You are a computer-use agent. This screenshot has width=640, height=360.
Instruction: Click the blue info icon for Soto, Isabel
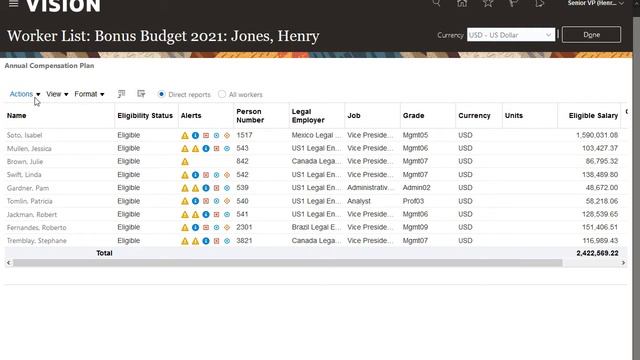point(196,136)
